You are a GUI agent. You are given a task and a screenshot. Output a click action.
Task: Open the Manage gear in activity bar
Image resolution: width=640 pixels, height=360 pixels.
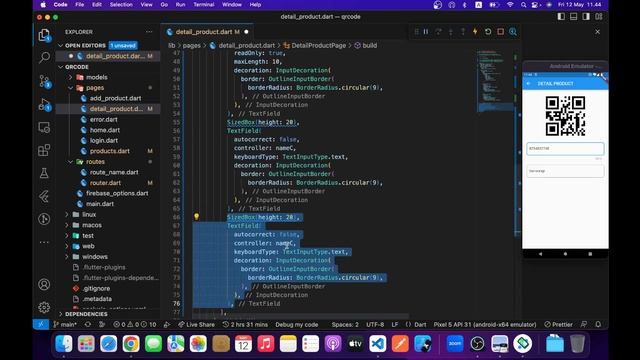pyautogui.click(x=44, y=307)
